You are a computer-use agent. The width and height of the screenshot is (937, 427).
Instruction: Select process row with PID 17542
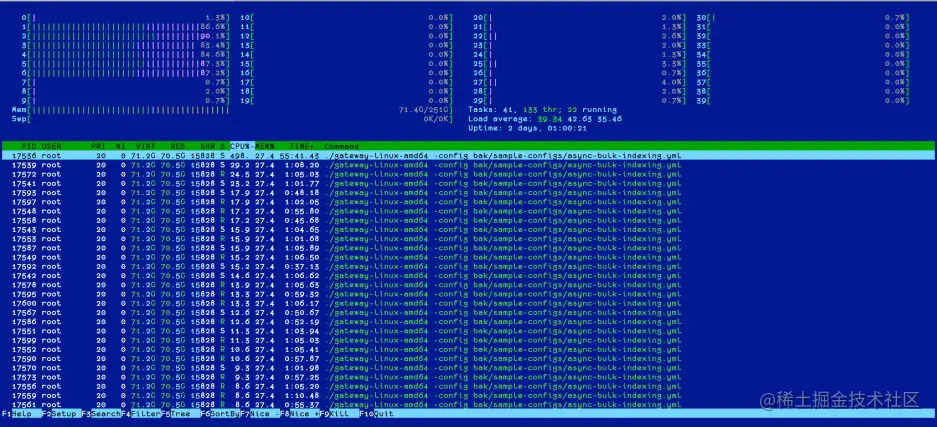tap(468, 276)
